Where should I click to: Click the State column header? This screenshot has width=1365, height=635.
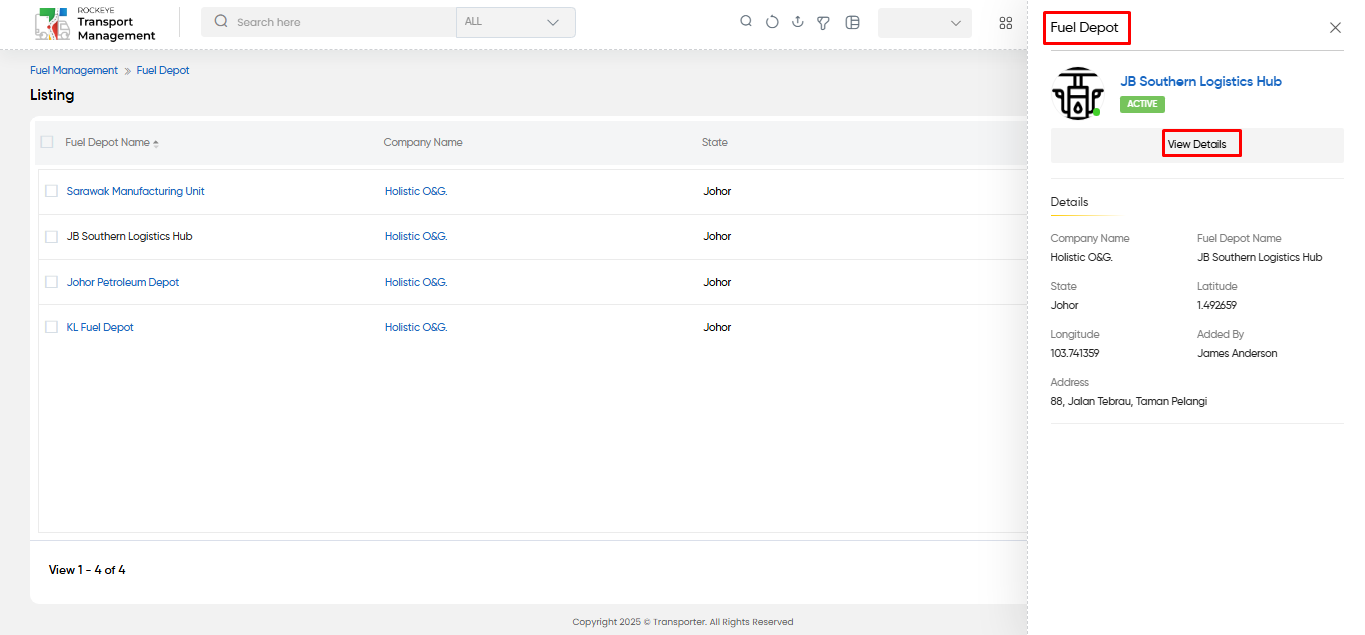pos(715,143)
